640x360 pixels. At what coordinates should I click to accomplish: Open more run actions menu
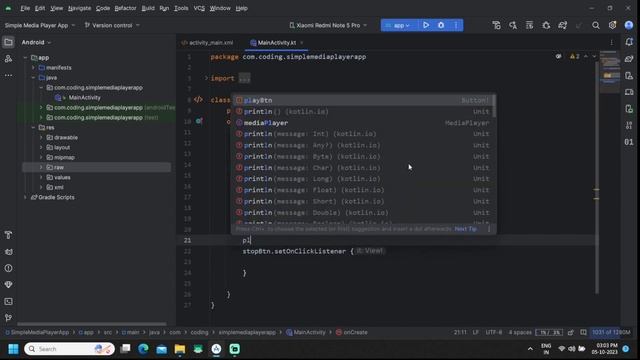click(456, 25)
